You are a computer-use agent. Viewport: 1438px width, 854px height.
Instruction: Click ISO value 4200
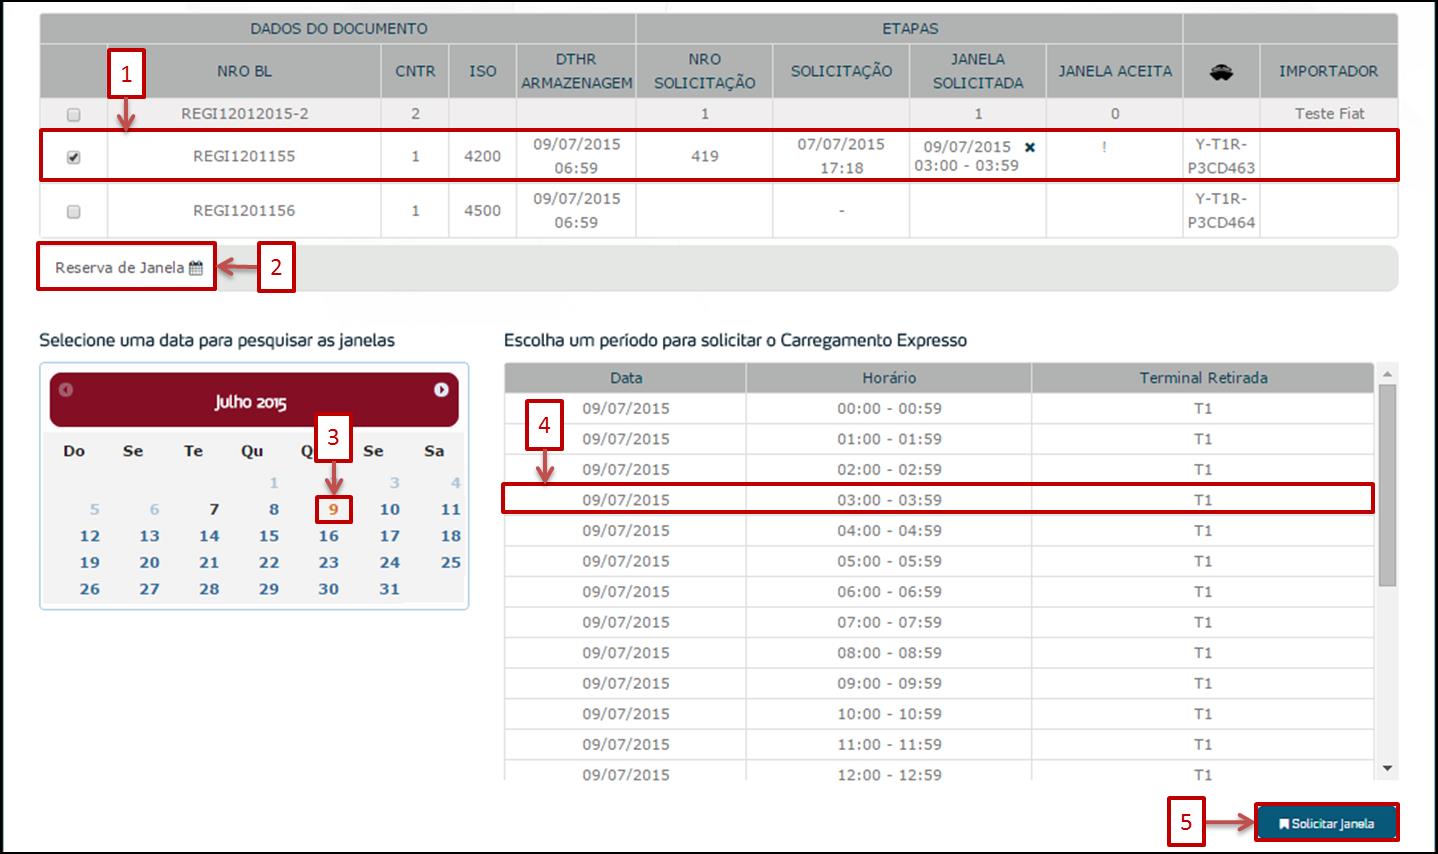(x=482, y=156)
